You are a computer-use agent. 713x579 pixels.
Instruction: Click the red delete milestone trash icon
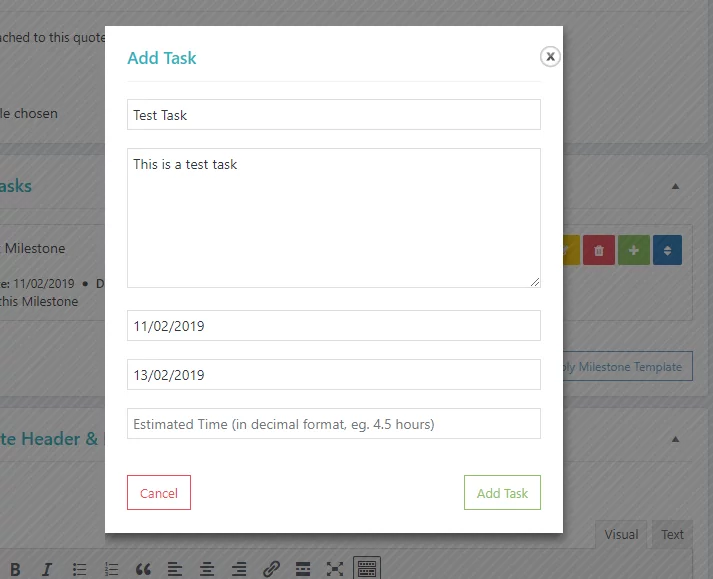point(599,250)
